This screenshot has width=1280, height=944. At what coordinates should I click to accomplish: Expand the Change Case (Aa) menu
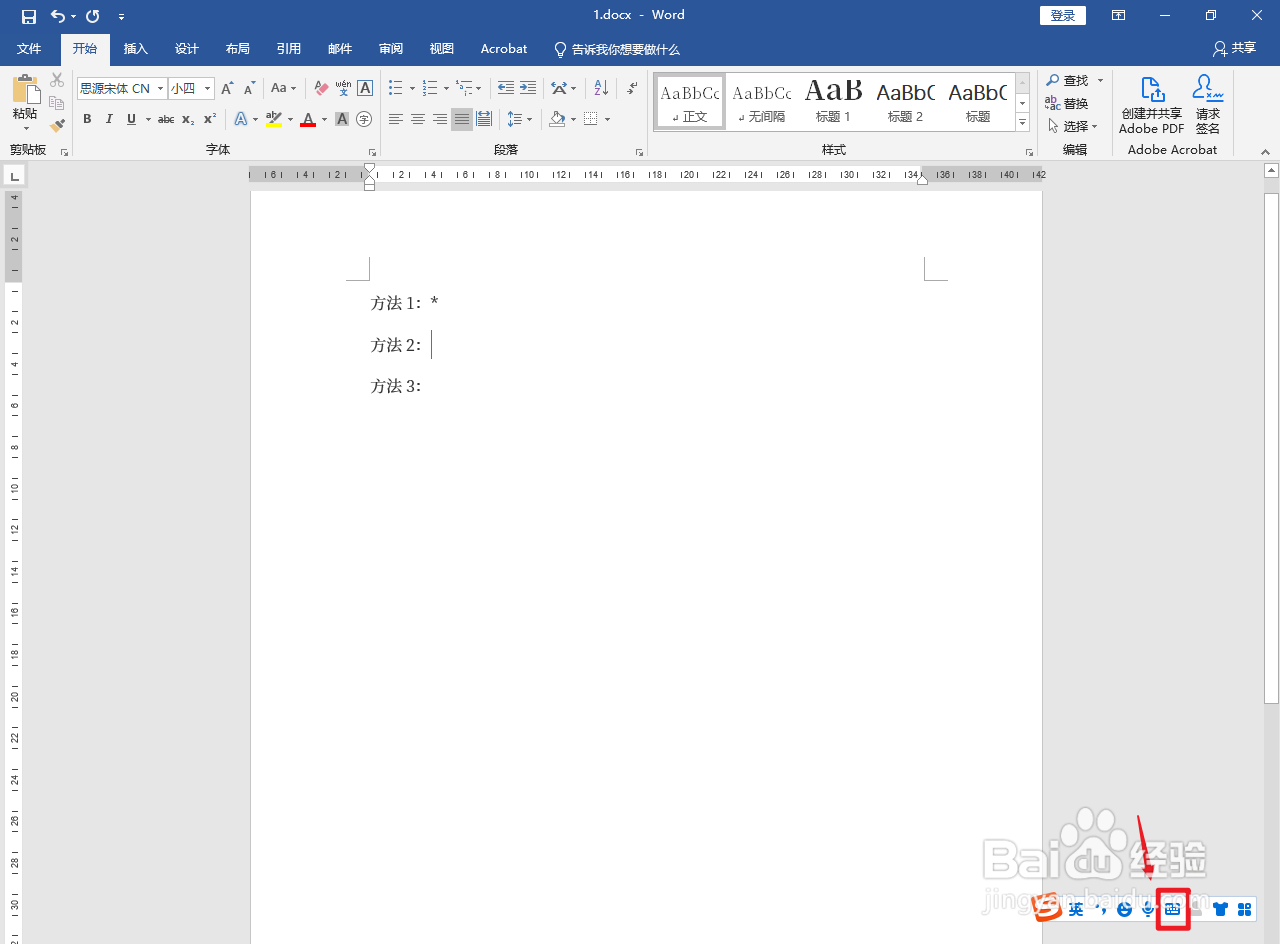(x=286, y=88)
